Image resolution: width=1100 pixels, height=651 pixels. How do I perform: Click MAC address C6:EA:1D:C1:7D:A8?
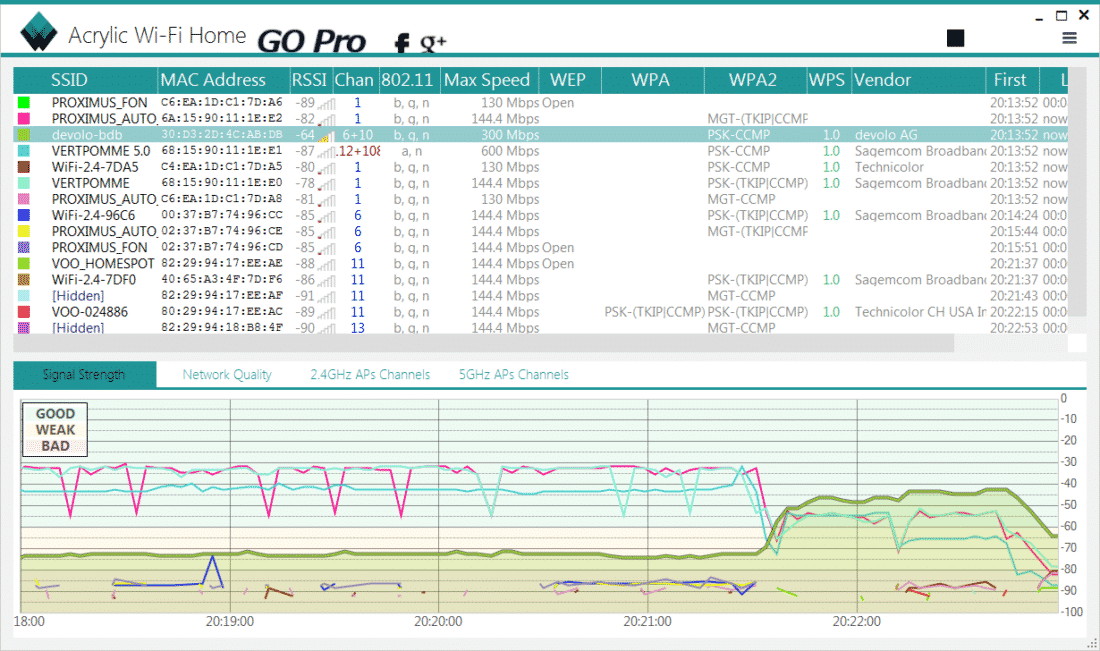tap(222, 199)
